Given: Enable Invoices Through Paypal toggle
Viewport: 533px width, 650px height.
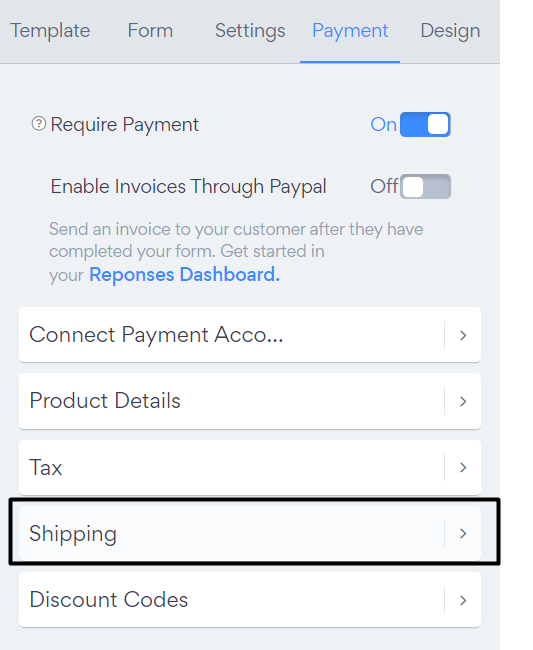Looking at the screenshot, I should 425,187.
